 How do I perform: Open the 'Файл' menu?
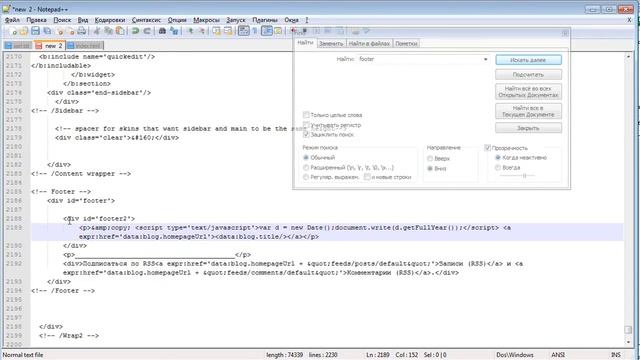click(12, 20)
